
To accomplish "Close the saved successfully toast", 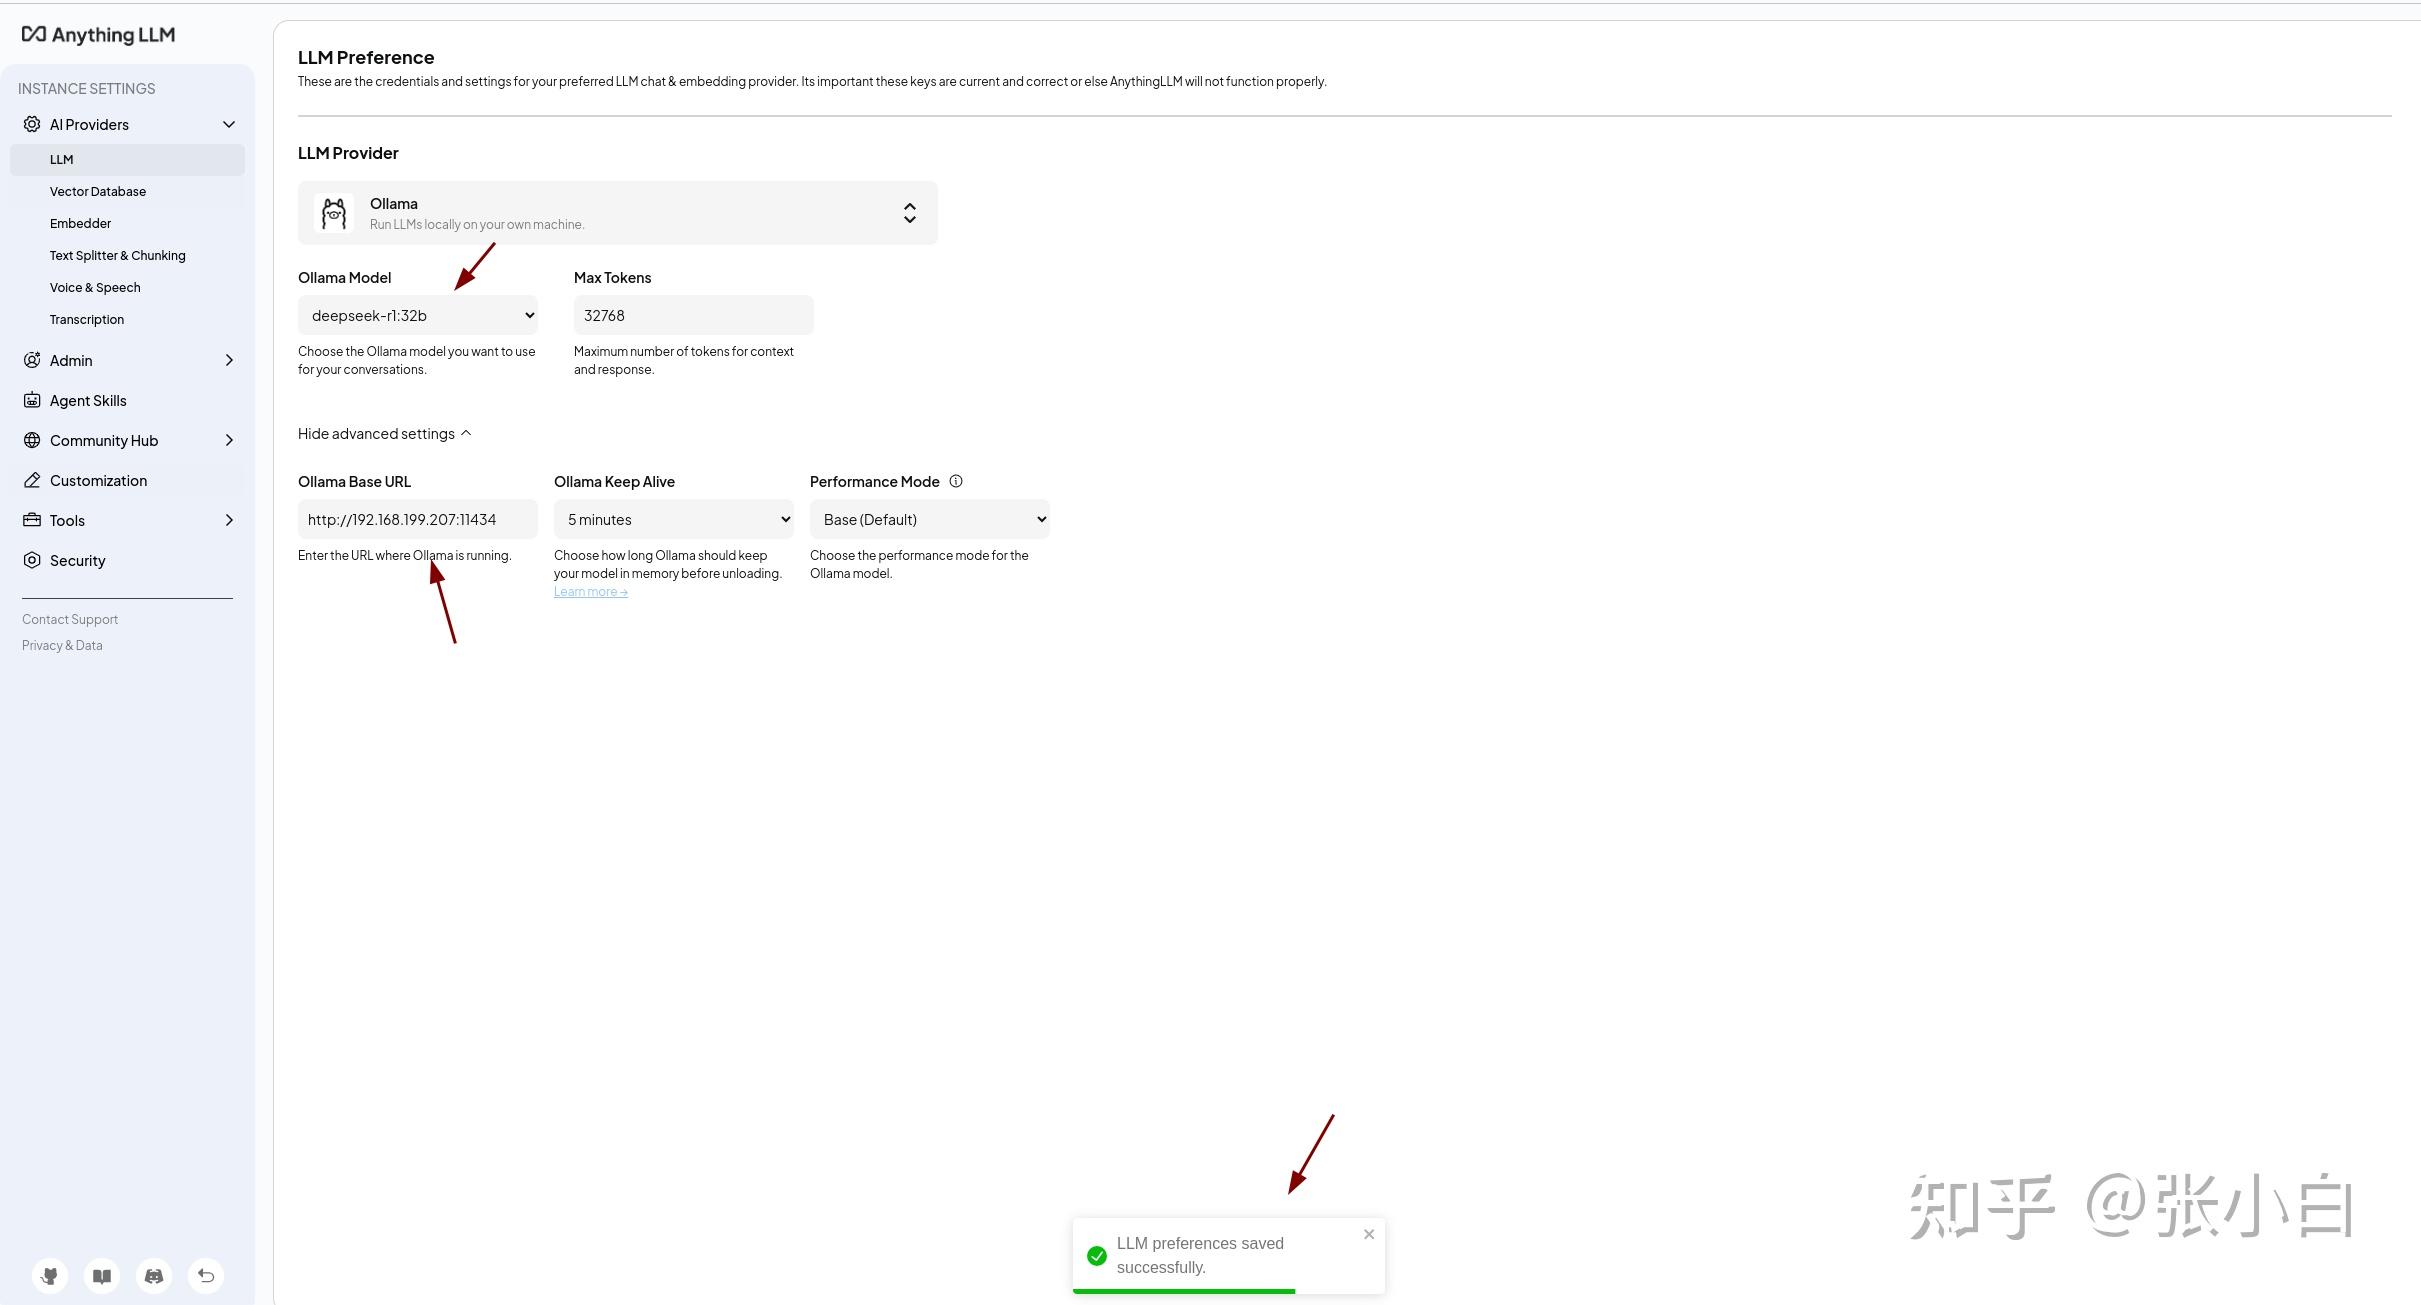I will click(x=1369, y=1235).
